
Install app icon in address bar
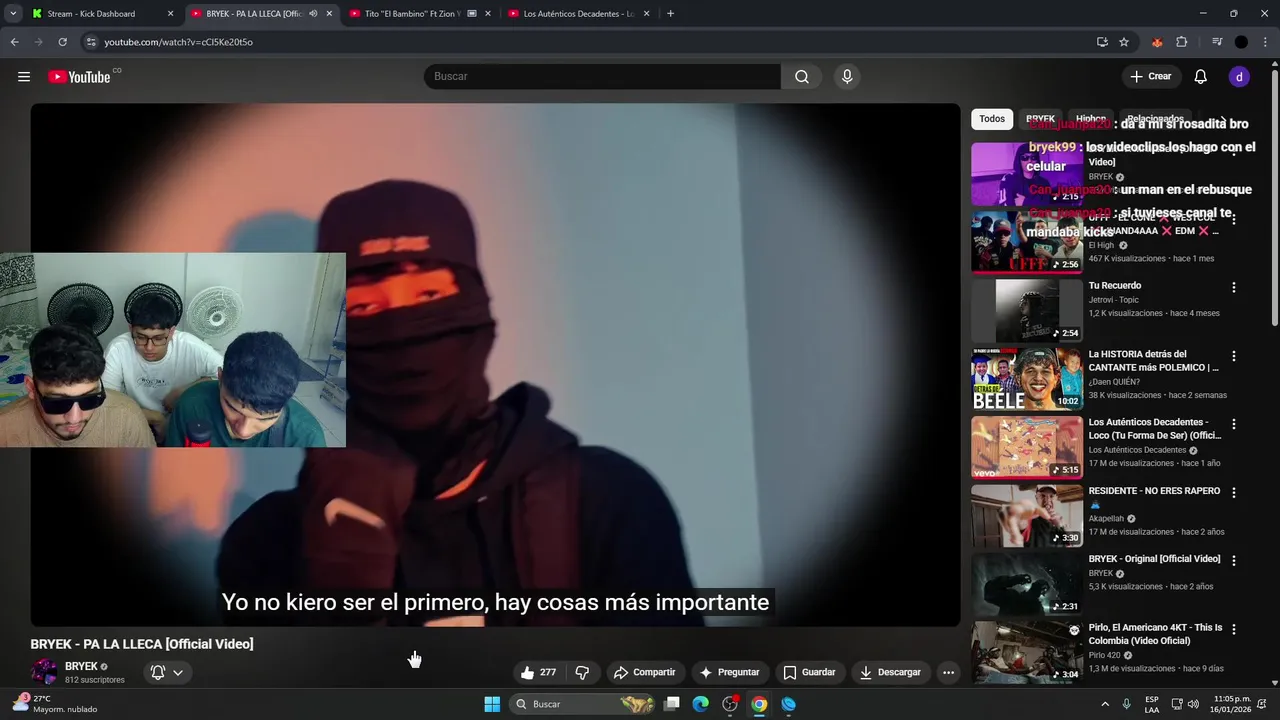(x=1102, y=42)
